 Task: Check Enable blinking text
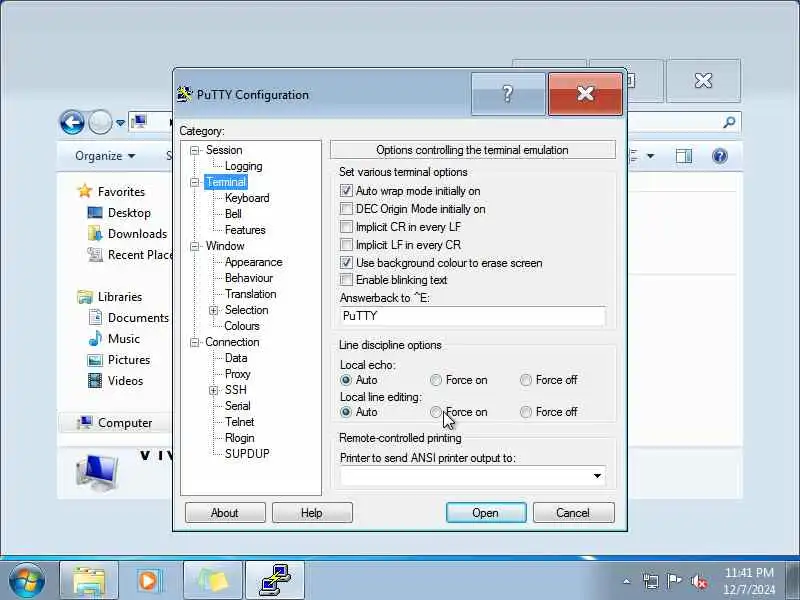346,280
